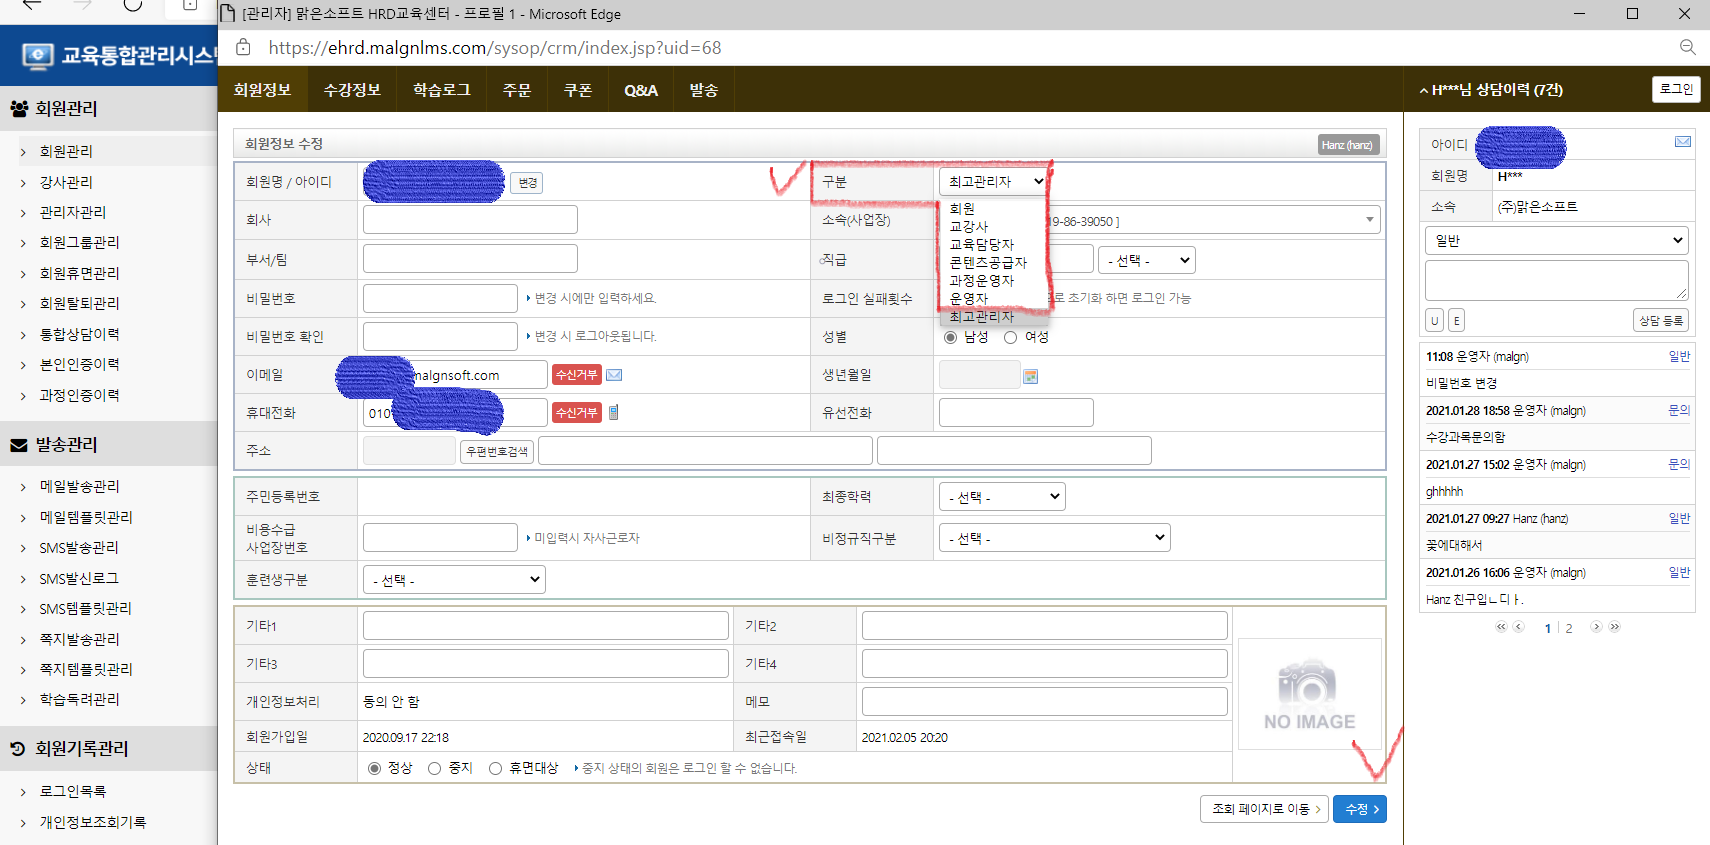Open the 구분 dropdown showing 최고관리자
The image size is (1710, 845).
coord(994,181)
